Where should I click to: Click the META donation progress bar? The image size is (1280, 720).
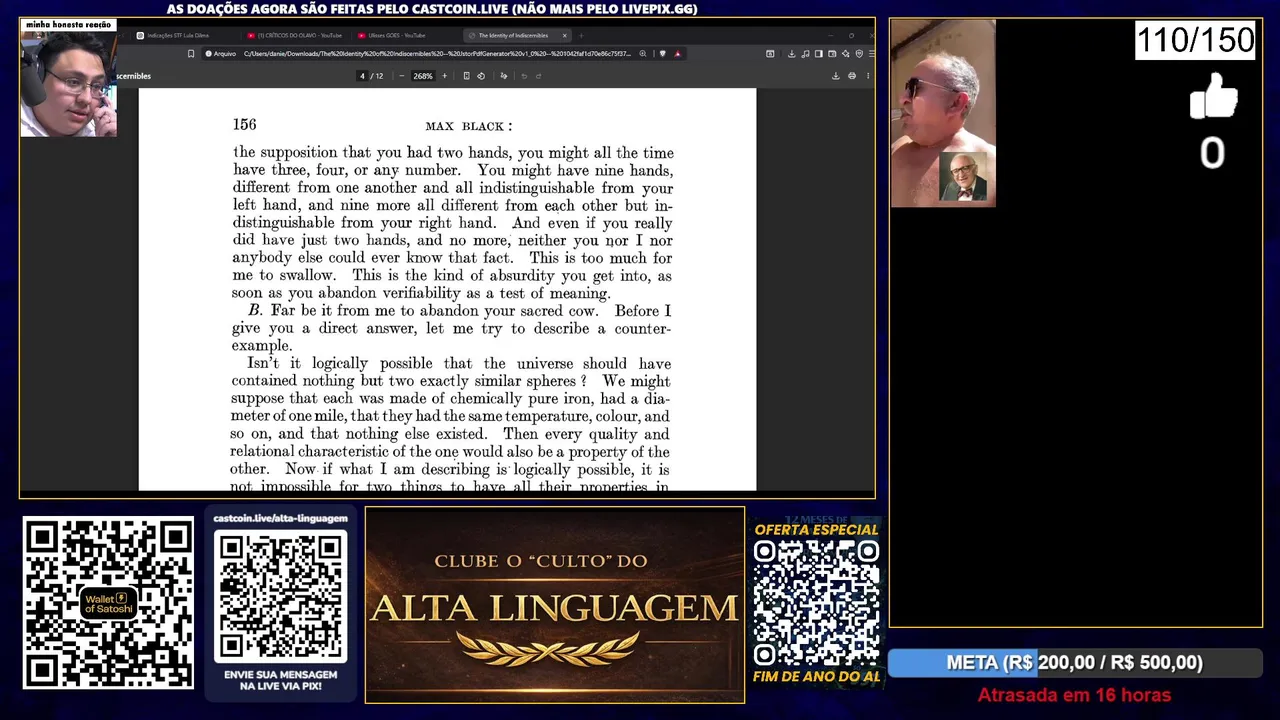[x=1075, y=662]
